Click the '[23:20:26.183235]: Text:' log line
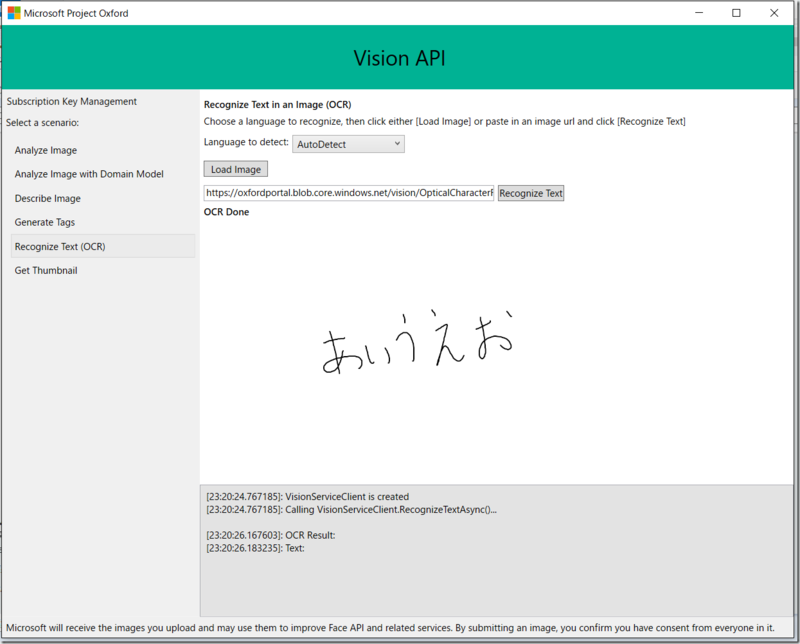The height and width of the screenshot is (644, 800). (255, 548)
